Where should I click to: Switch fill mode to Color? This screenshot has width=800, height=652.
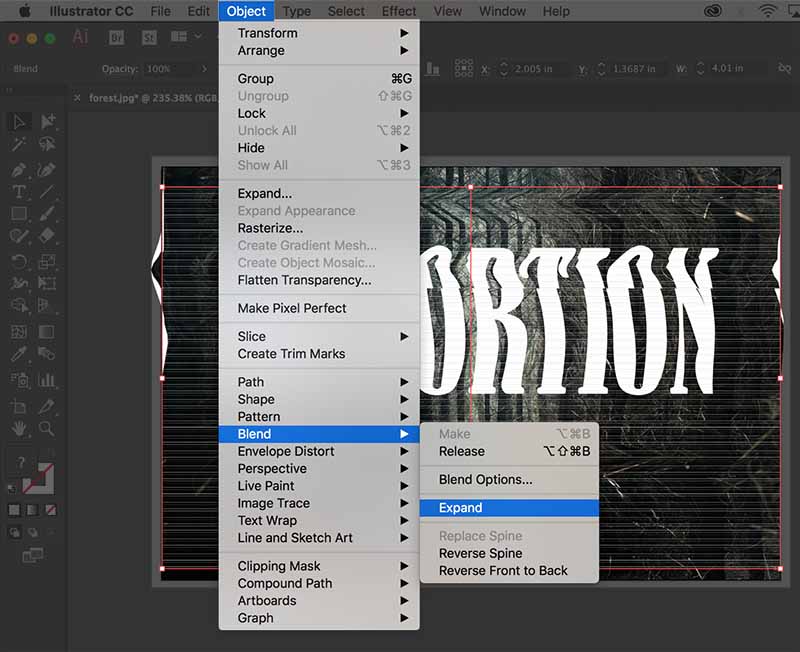coord(14,510)
